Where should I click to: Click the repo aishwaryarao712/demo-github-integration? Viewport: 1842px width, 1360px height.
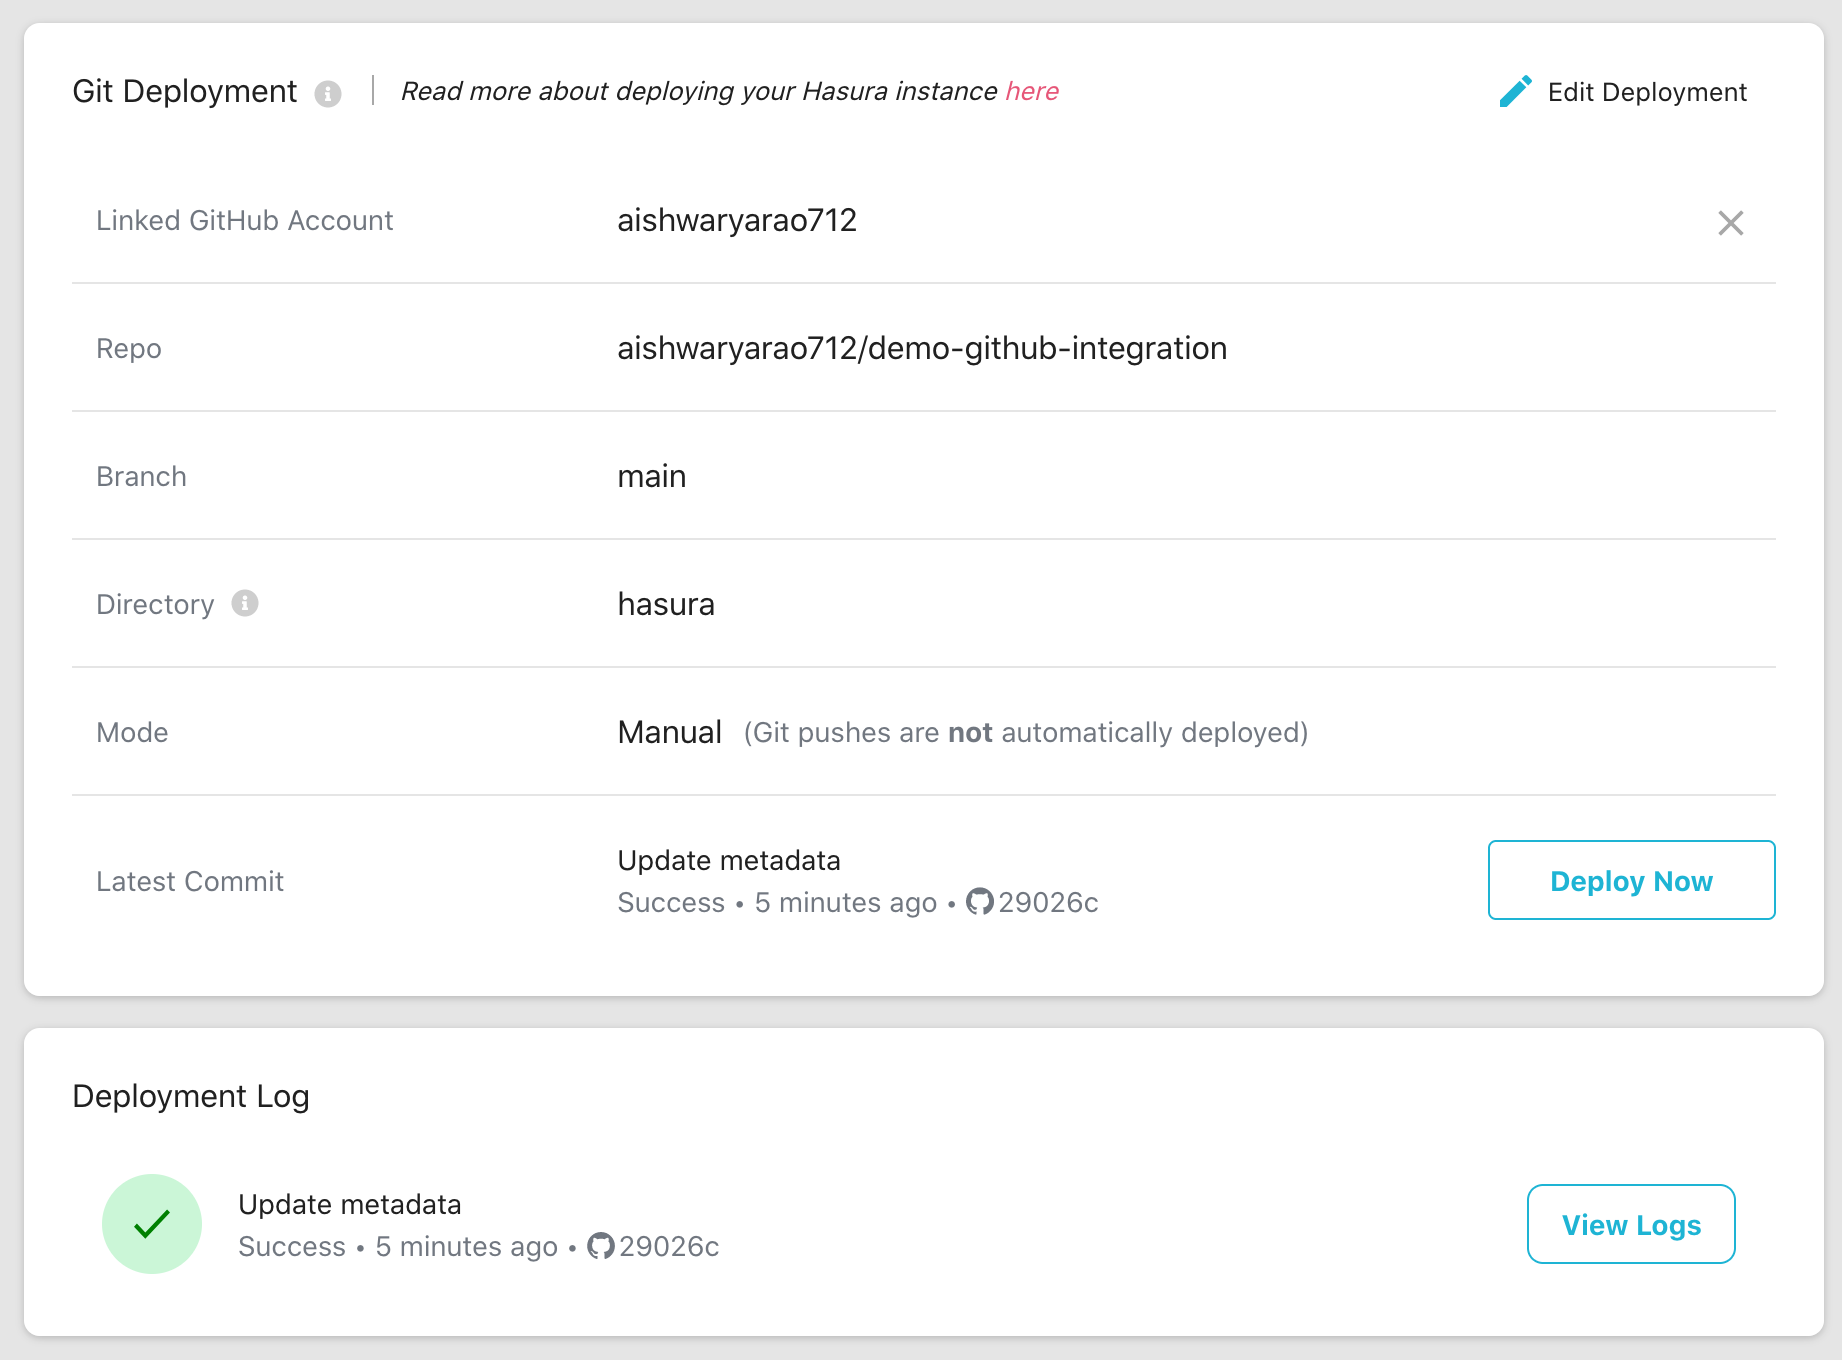pyautogui.click(x=921, y=348)
